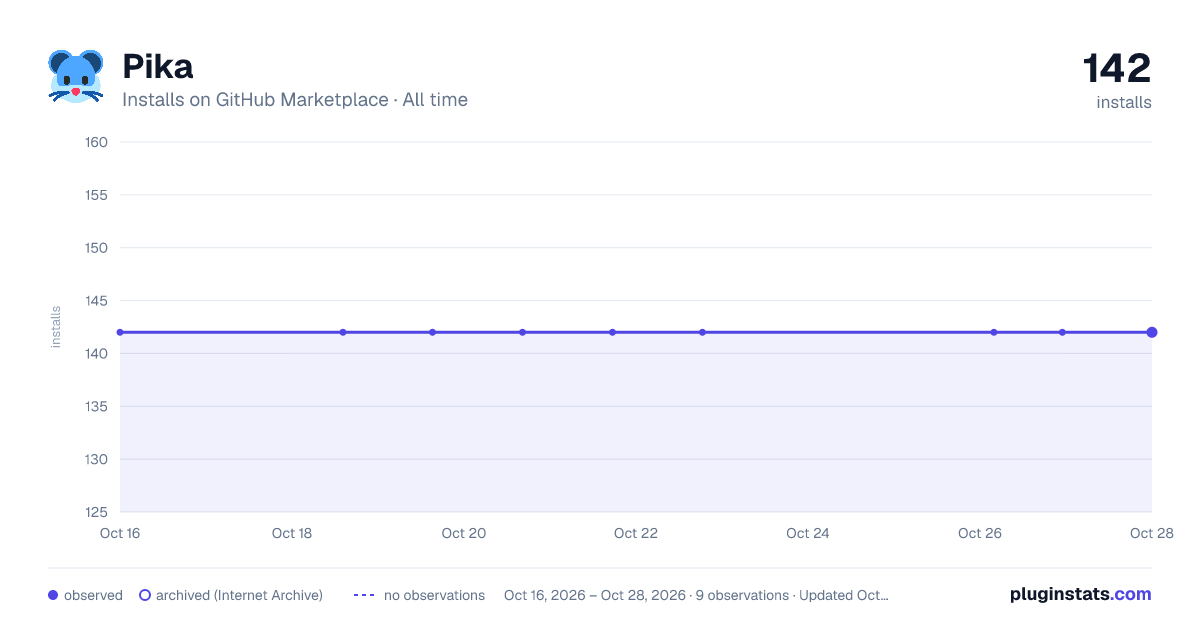Click the '140' y-axis label
This screenshot has width=1200, height=630.
[97, 354]
